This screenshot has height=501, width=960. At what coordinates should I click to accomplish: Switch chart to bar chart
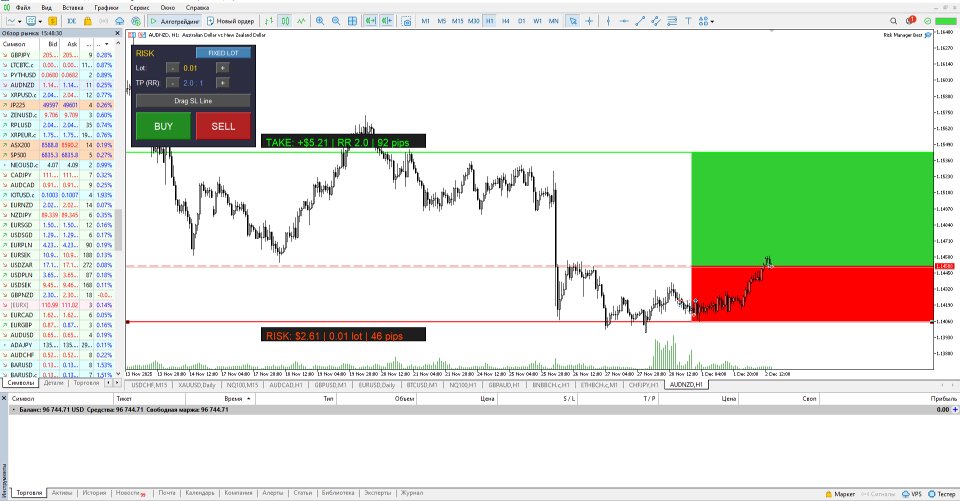pyautogui.click(x=269, y=21)
